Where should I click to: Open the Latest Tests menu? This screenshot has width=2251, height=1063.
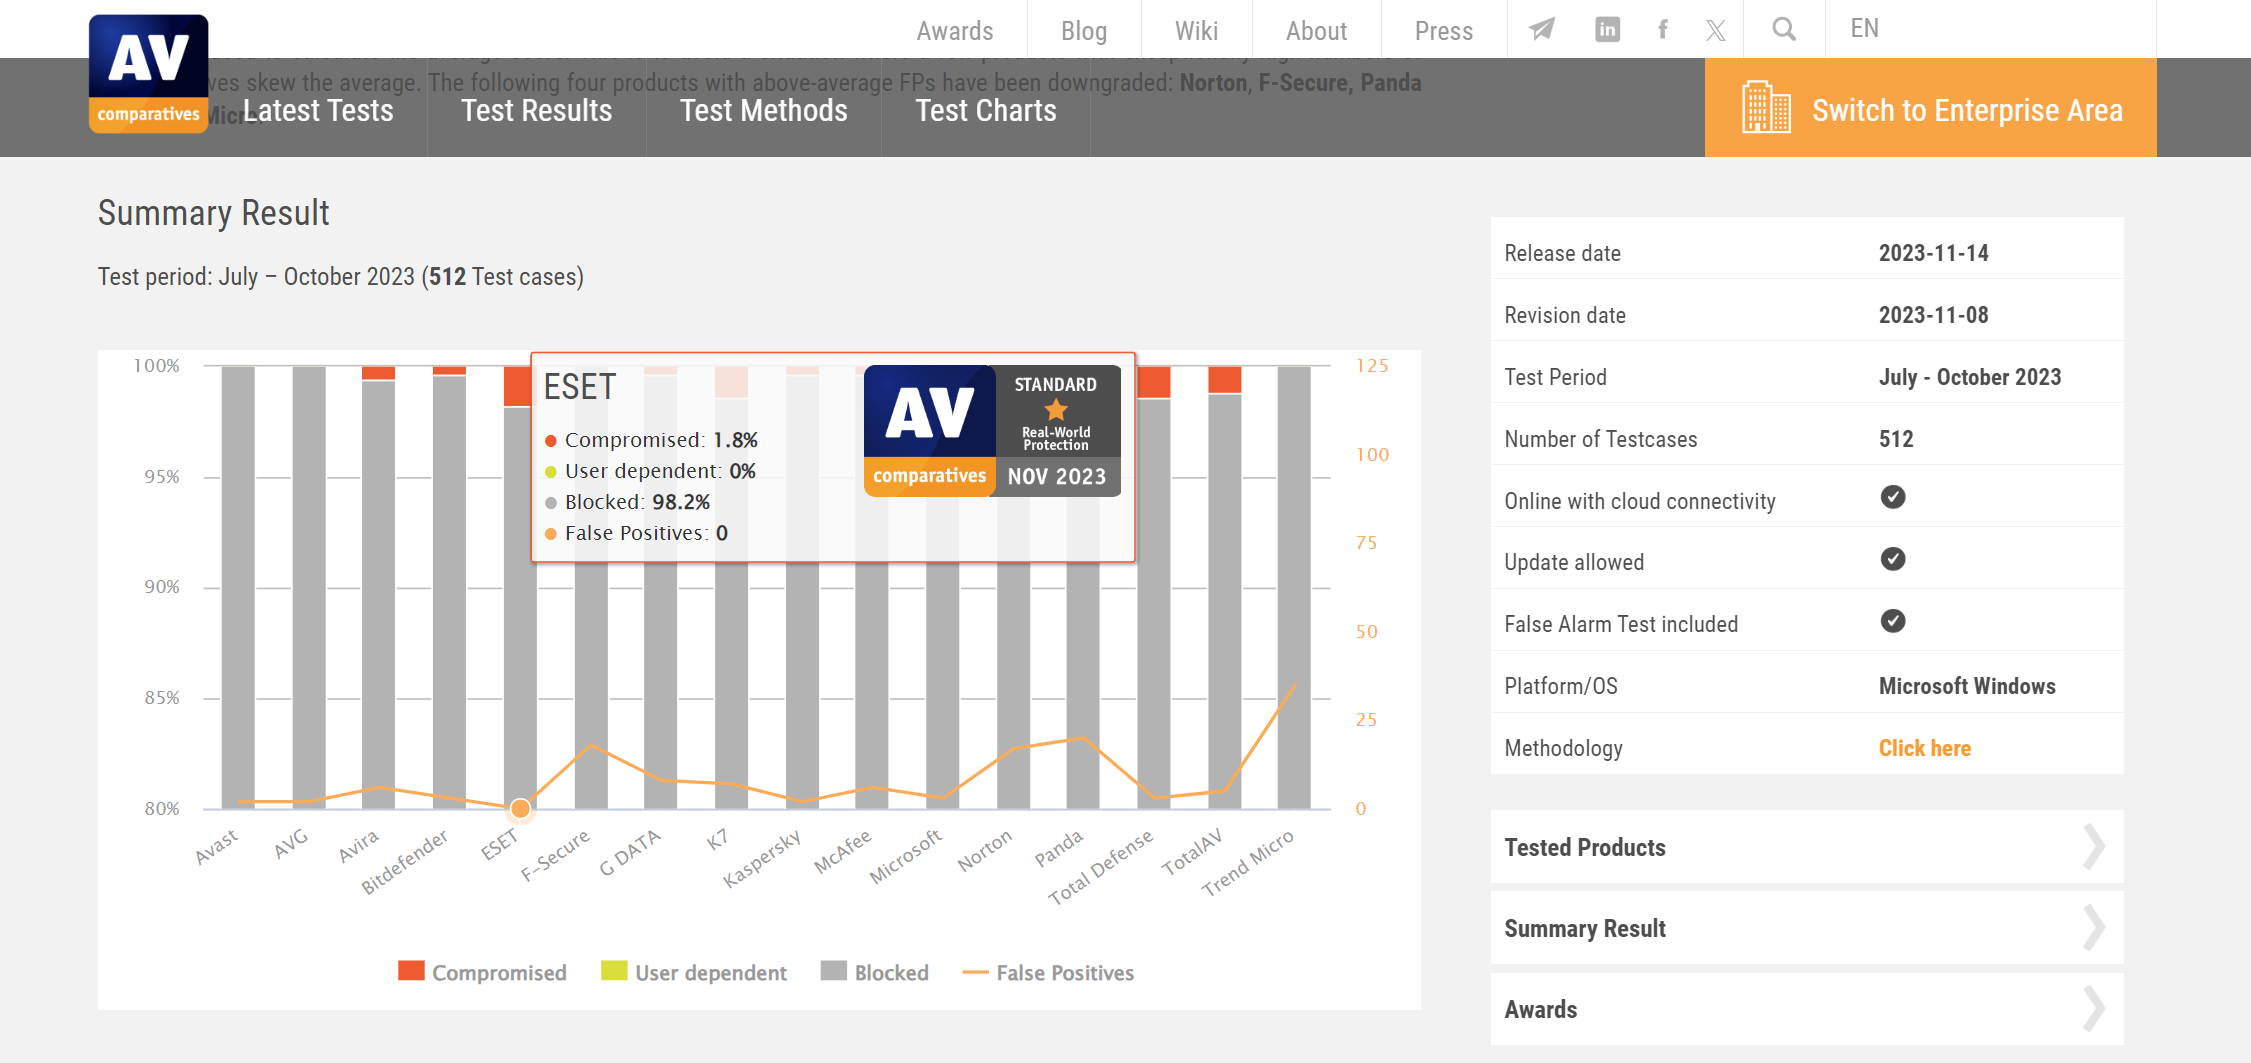tap(318, 110)
